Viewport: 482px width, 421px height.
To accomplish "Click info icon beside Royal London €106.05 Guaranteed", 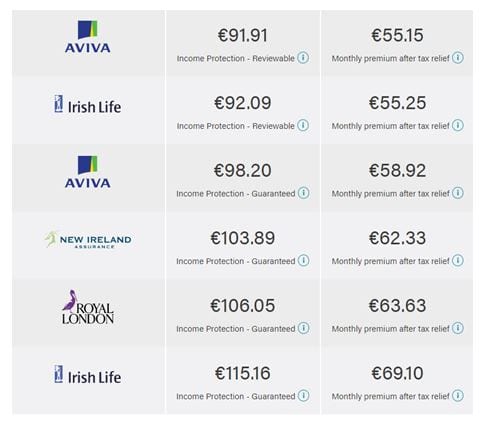I will click(304, 328).
